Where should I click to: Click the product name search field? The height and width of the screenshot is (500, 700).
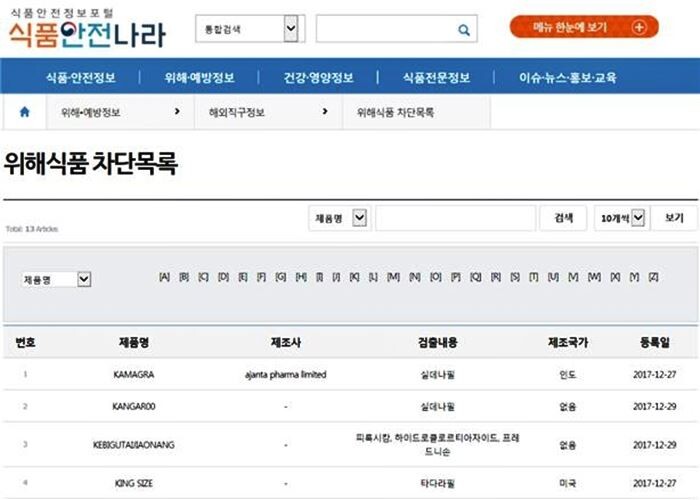point(455,218)
